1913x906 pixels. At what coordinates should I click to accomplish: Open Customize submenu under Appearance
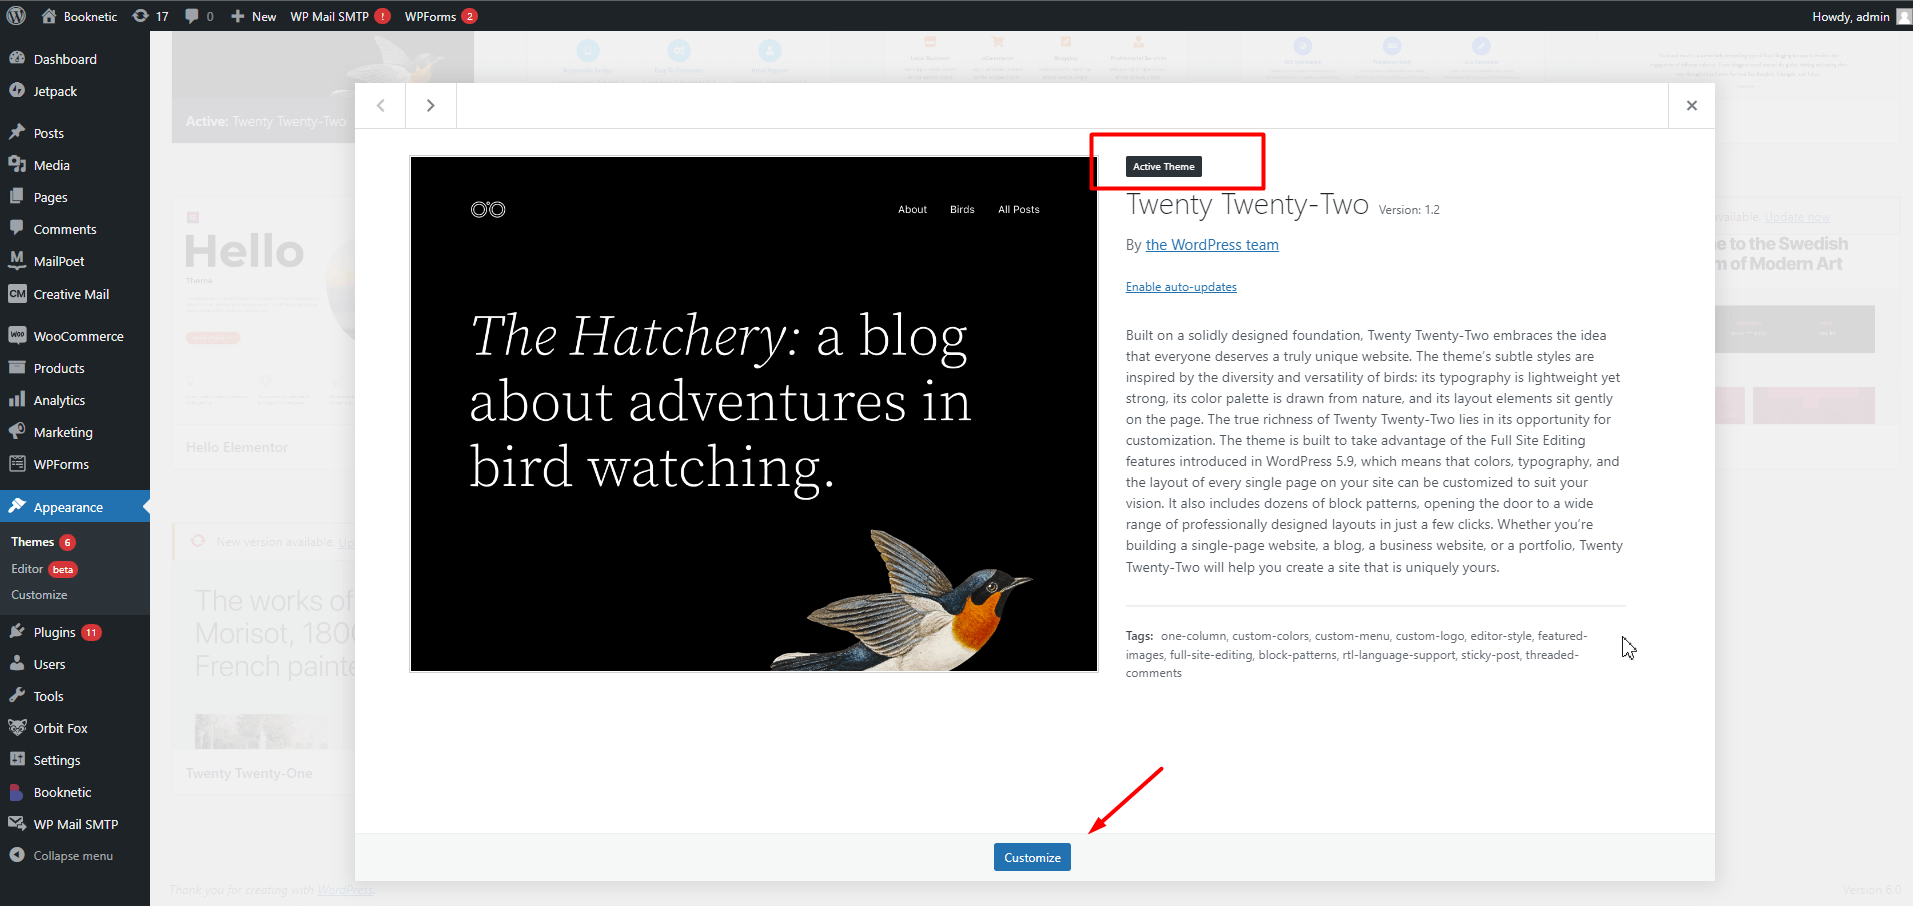pyautogui.click(x=39, y=595)
